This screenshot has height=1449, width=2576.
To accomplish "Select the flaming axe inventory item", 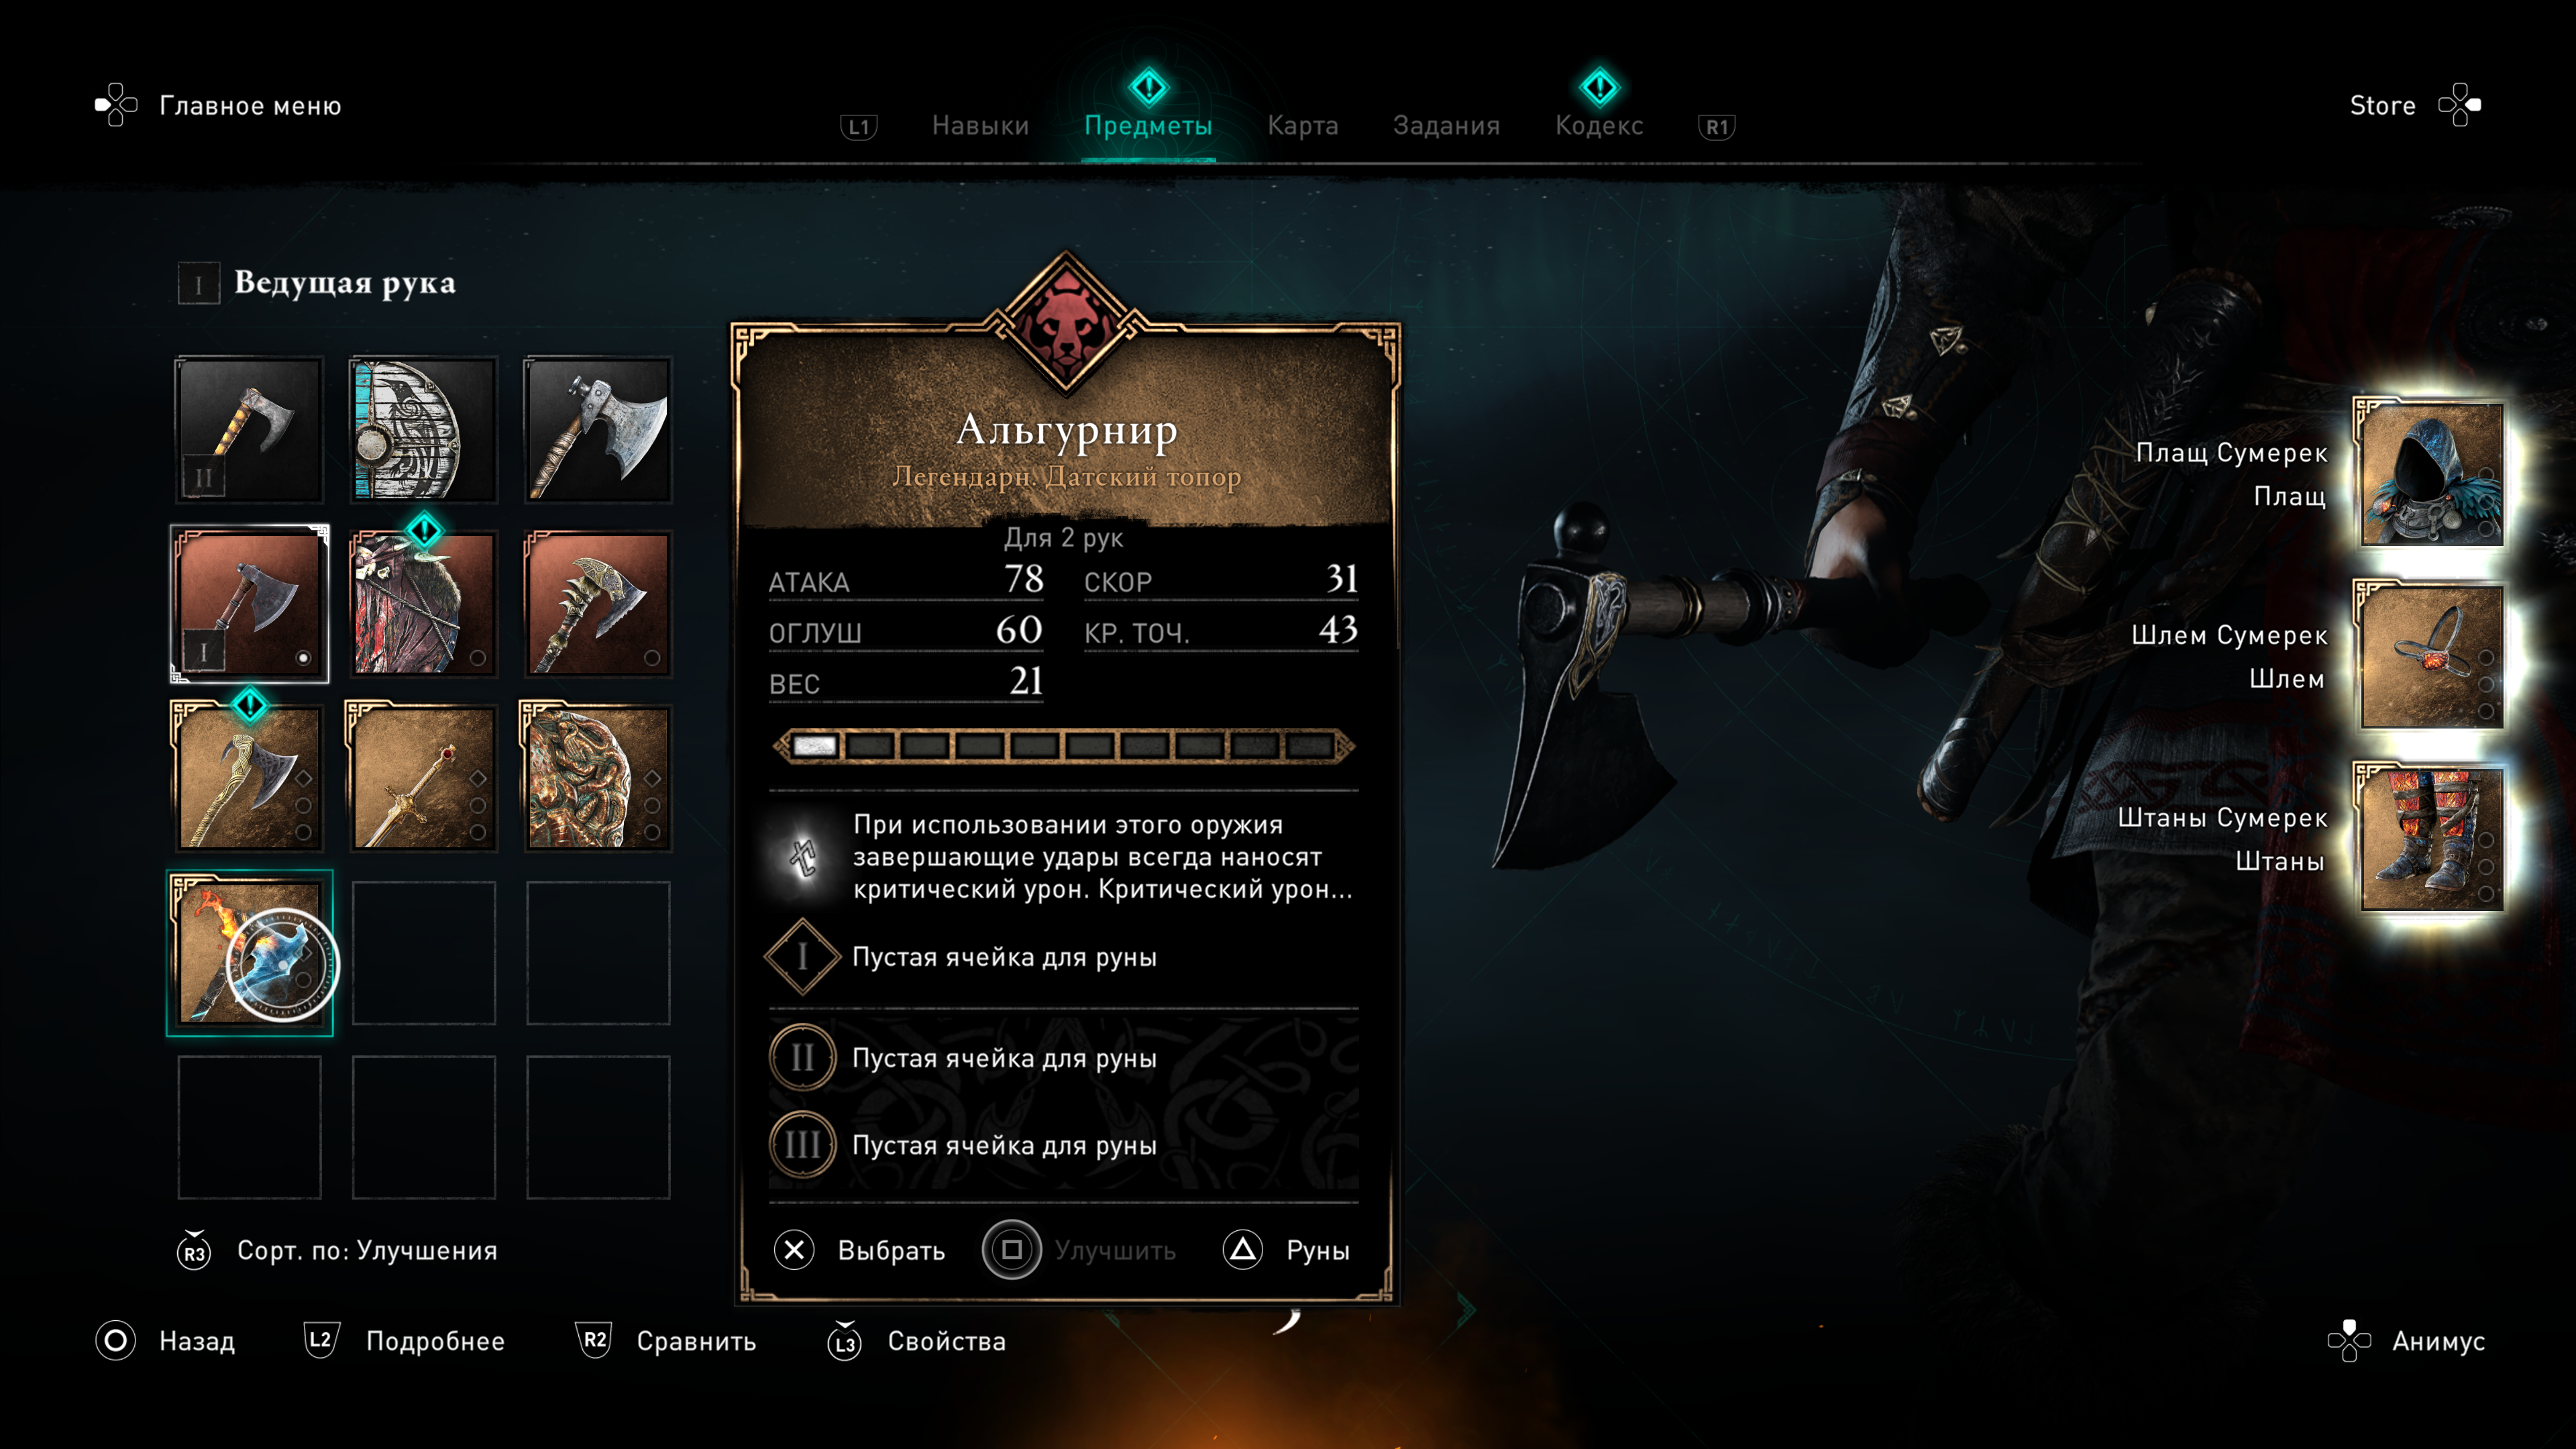I will (250, 952).
